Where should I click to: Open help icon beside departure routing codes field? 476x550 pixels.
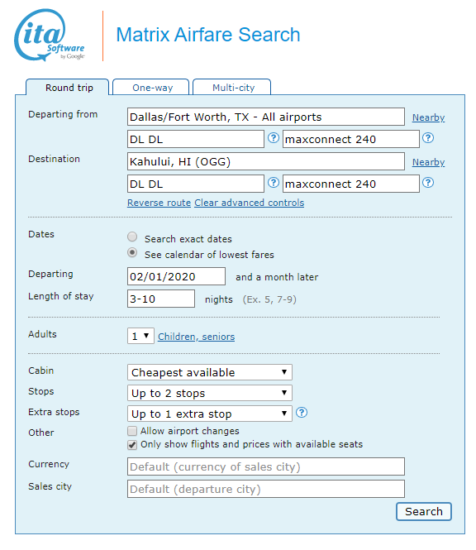[x=273, y=138]
